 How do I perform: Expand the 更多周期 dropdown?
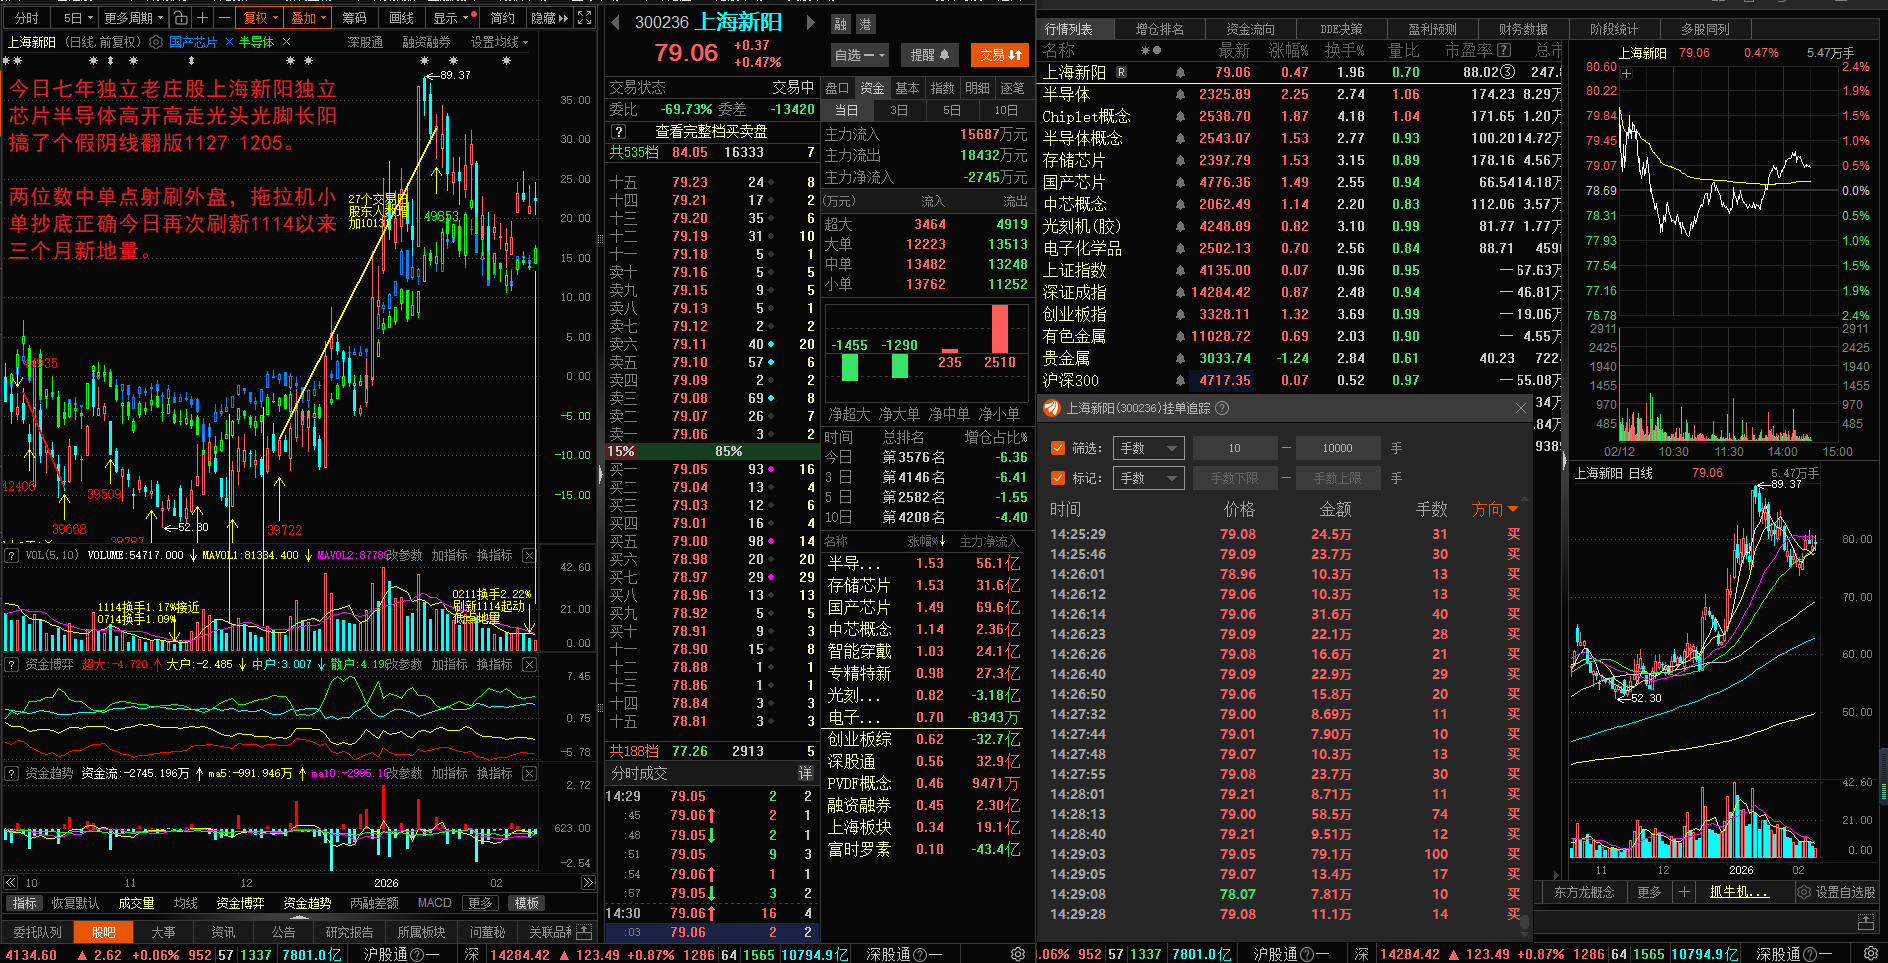coord(133,18)
